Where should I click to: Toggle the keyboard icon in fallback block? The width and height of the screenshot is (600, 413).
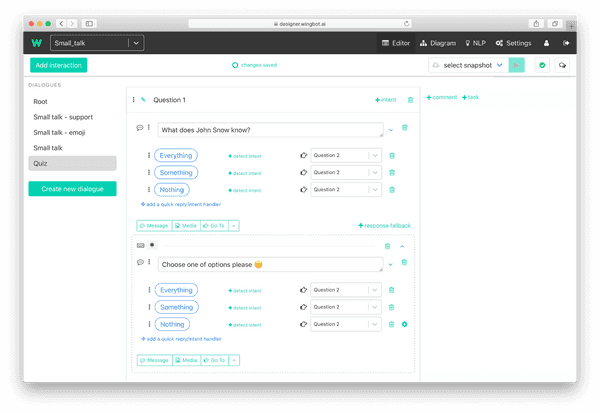click(x=140, y=245)
